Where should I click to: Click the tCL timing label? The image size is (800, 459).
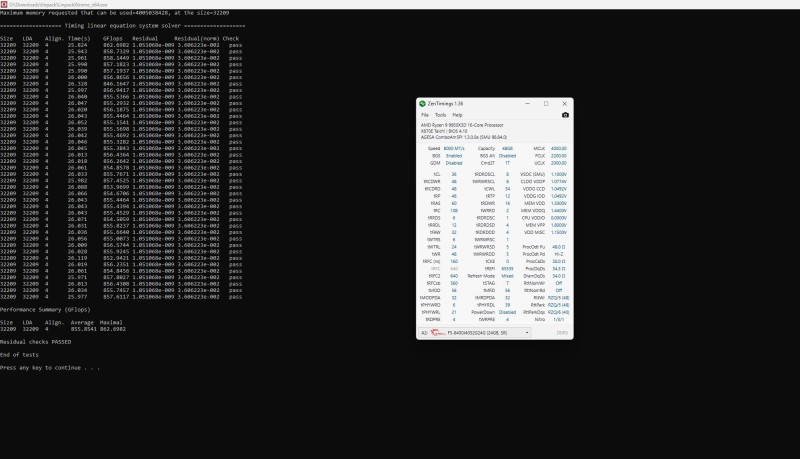point(437,174)
